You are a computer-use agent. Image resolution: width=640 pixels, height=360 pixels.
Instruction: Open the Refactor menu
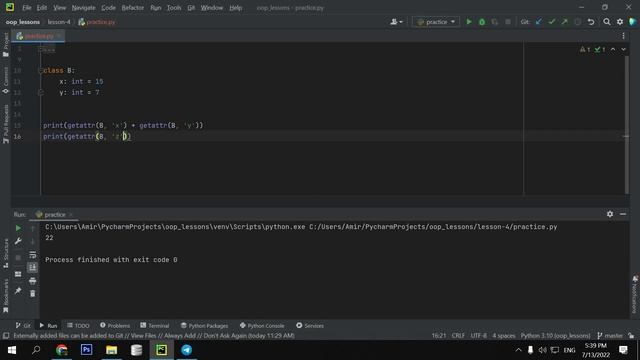click(133, 8)
